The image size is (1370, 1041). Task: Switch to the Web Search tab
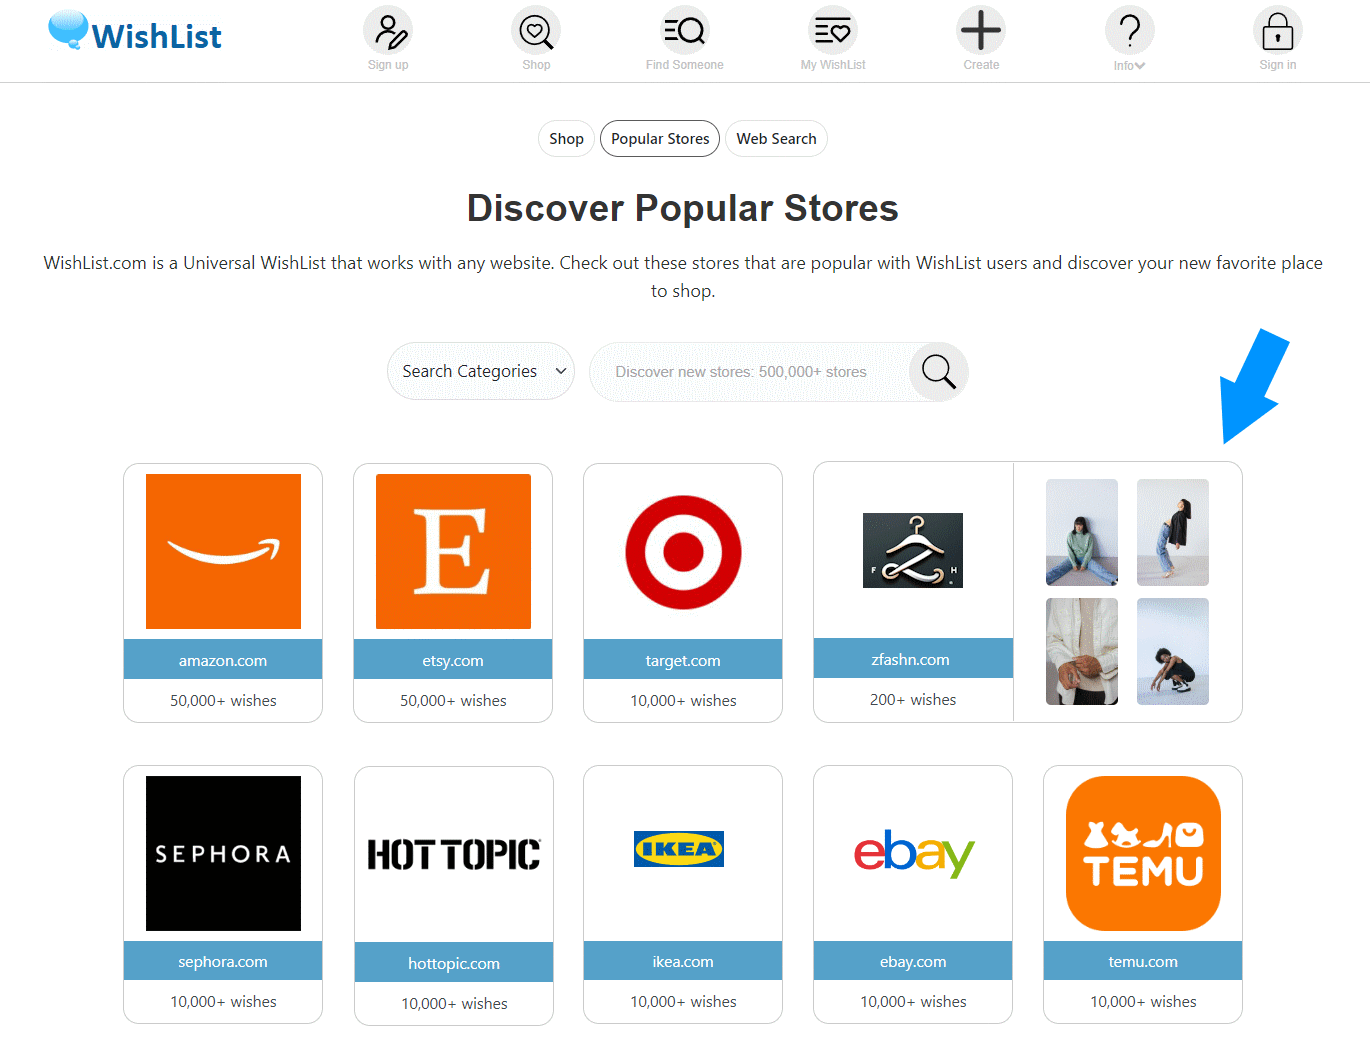point(776,139)
